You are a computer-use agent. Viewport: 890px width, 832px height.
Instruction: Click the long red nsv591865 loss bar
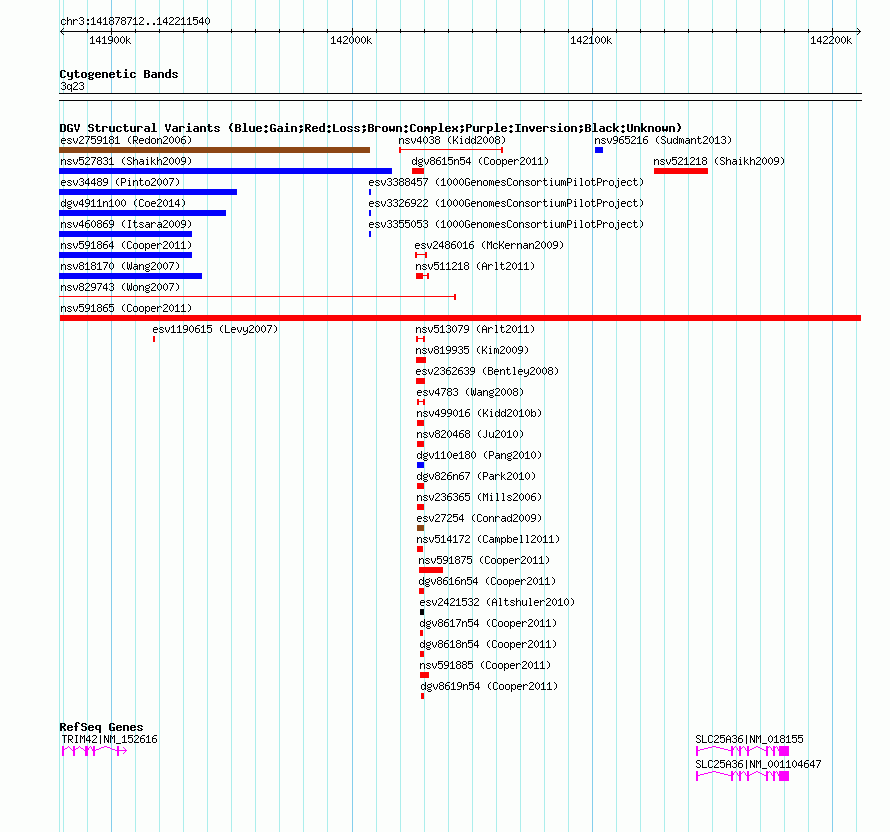pos(460,318)
